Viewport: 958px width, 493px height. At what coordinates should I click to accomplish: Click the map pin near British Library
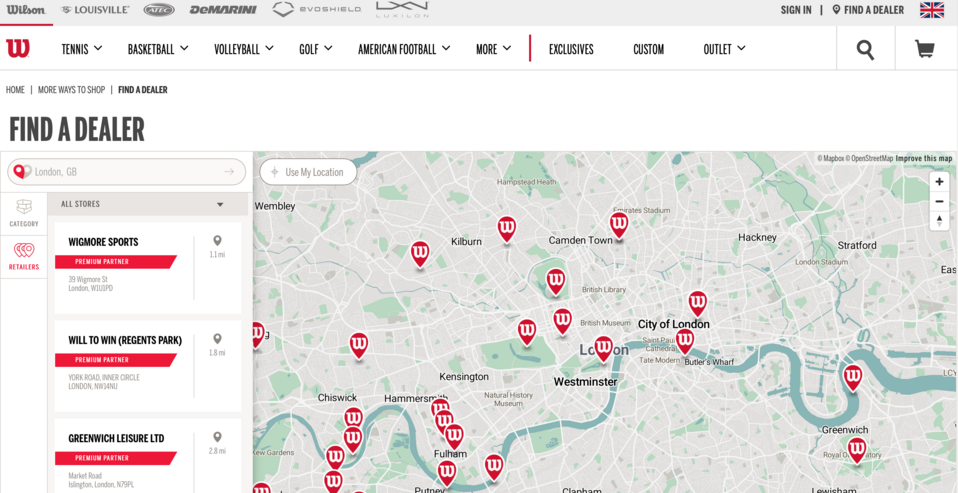tap(555, 281)
